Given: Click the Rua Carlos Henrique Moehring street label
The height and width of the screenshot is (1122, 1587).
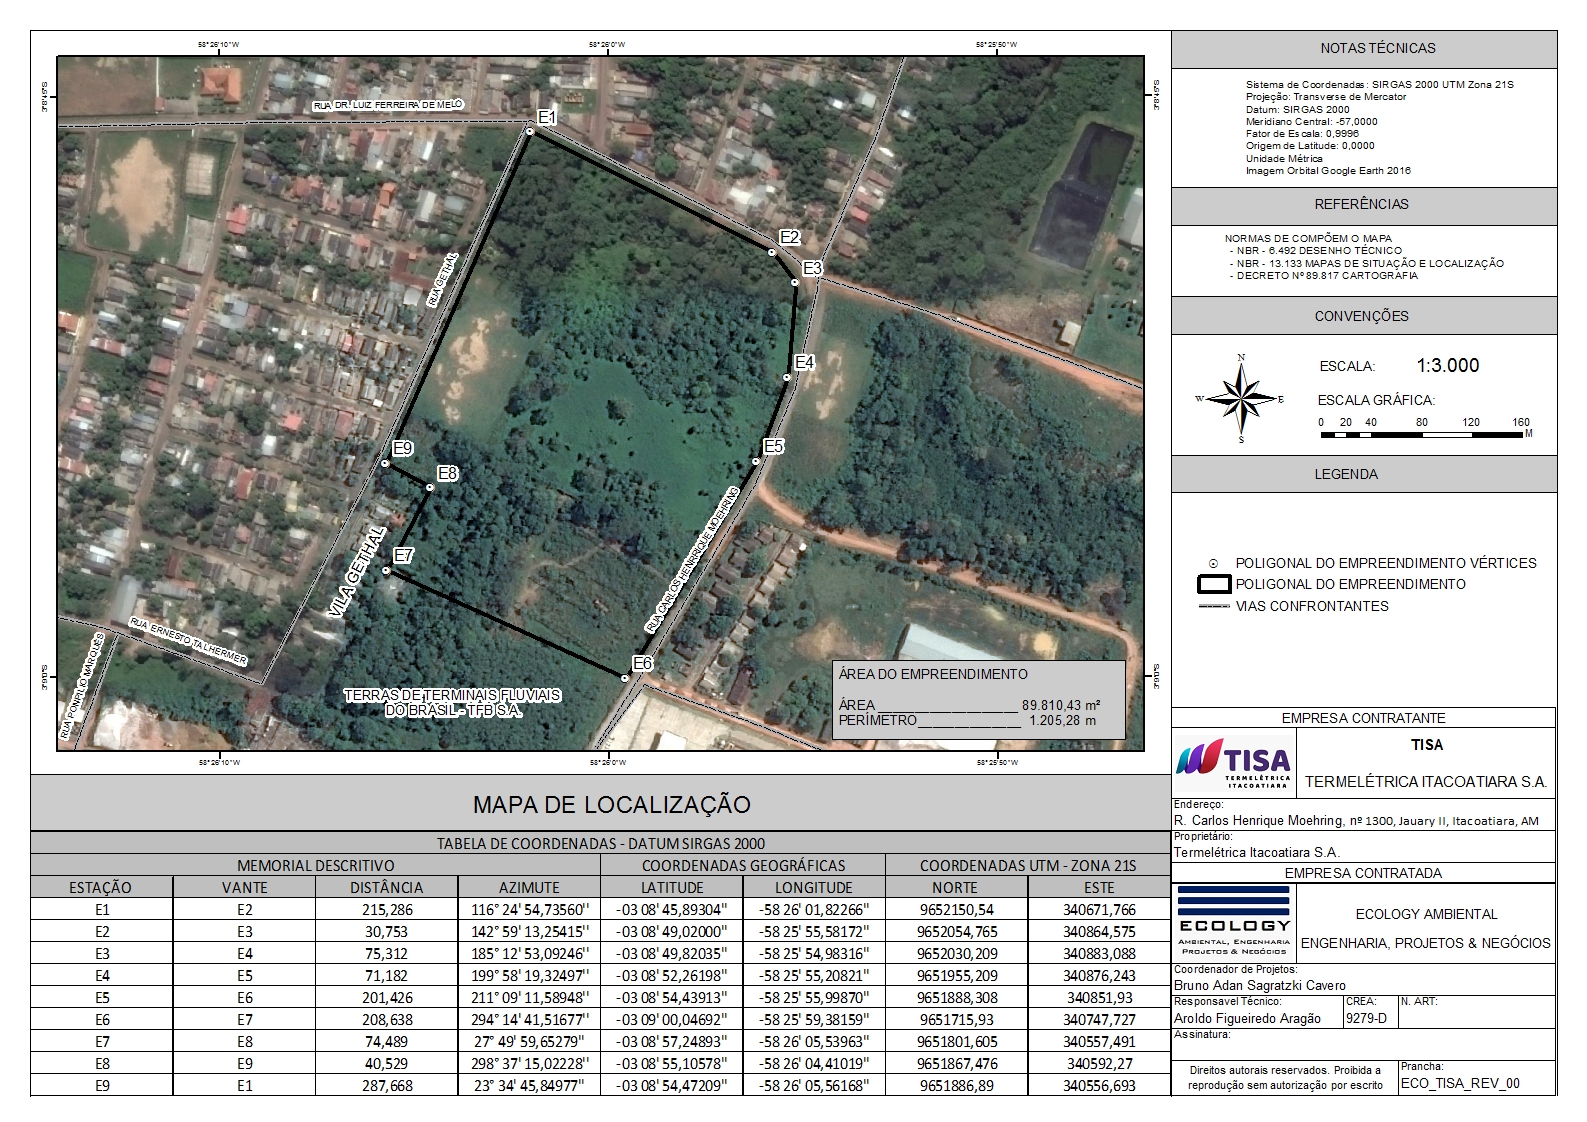Looking at the screenshot, I should tap(692, 559).
